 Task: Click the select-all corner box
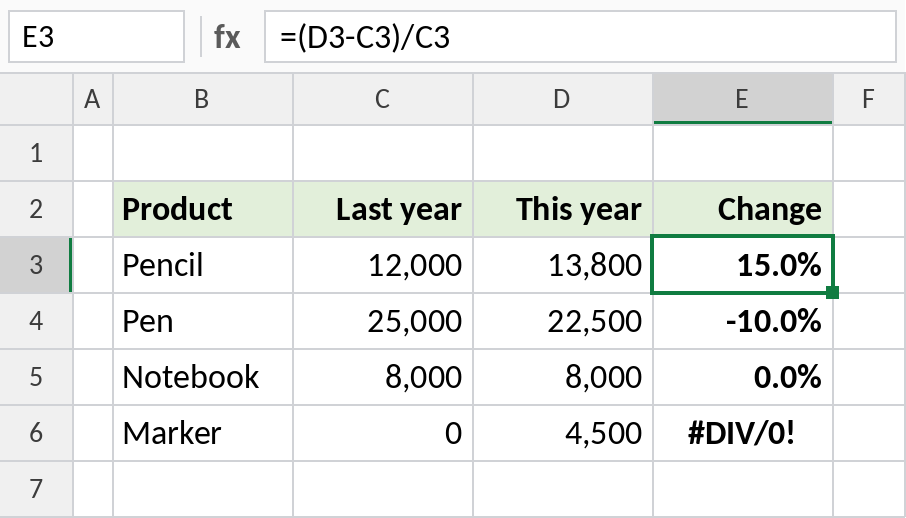coord(36,99)
